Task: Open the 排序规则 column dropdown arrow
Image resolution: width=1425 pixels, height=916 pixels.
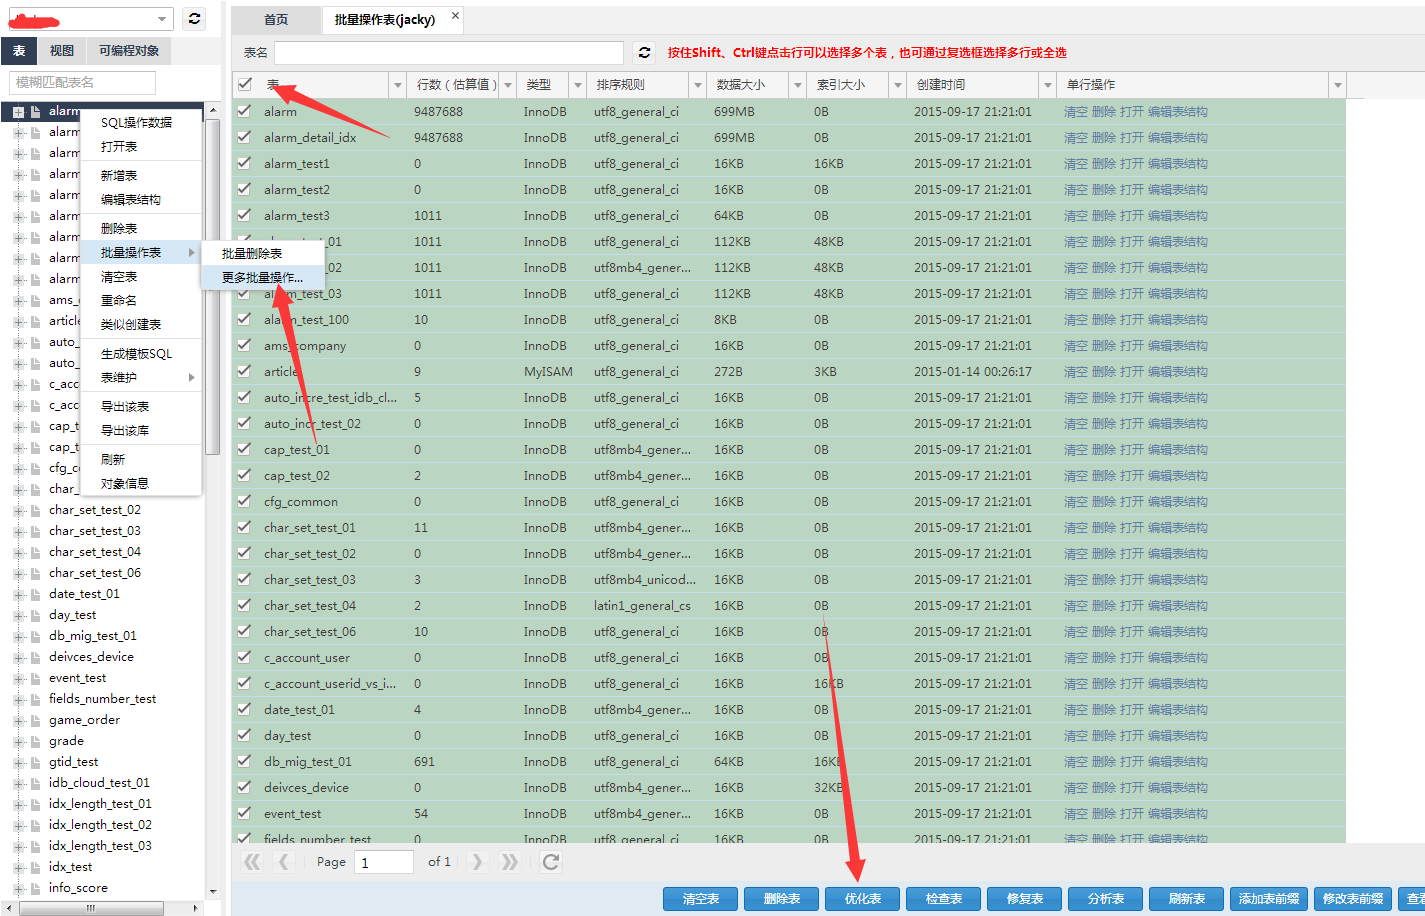Action: tap(698, 85)
